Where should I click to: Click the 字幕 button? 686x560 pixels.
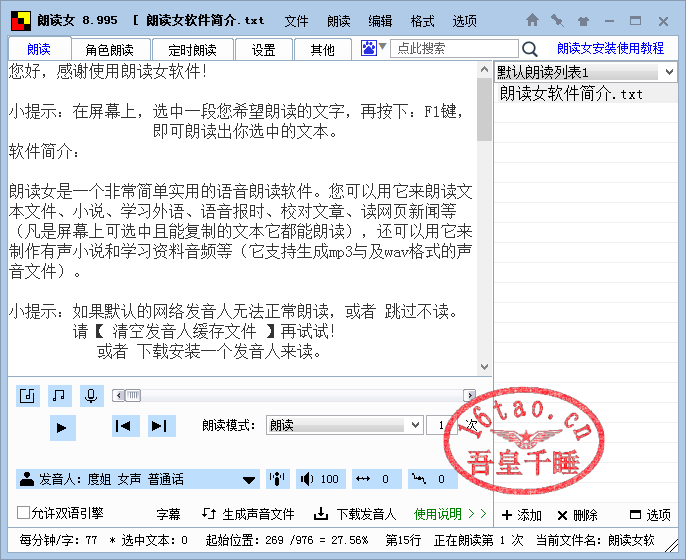pos(168,514)
